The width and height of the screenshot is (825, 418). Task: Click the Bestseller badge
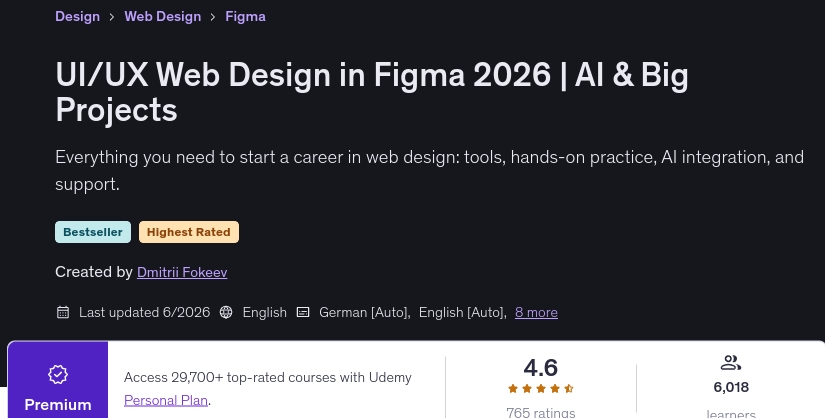93,232
